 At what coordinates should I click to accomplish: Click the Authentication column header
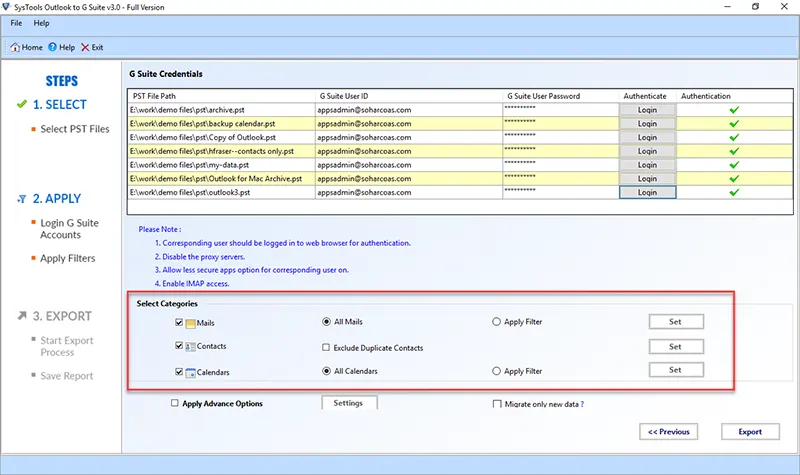735,96
